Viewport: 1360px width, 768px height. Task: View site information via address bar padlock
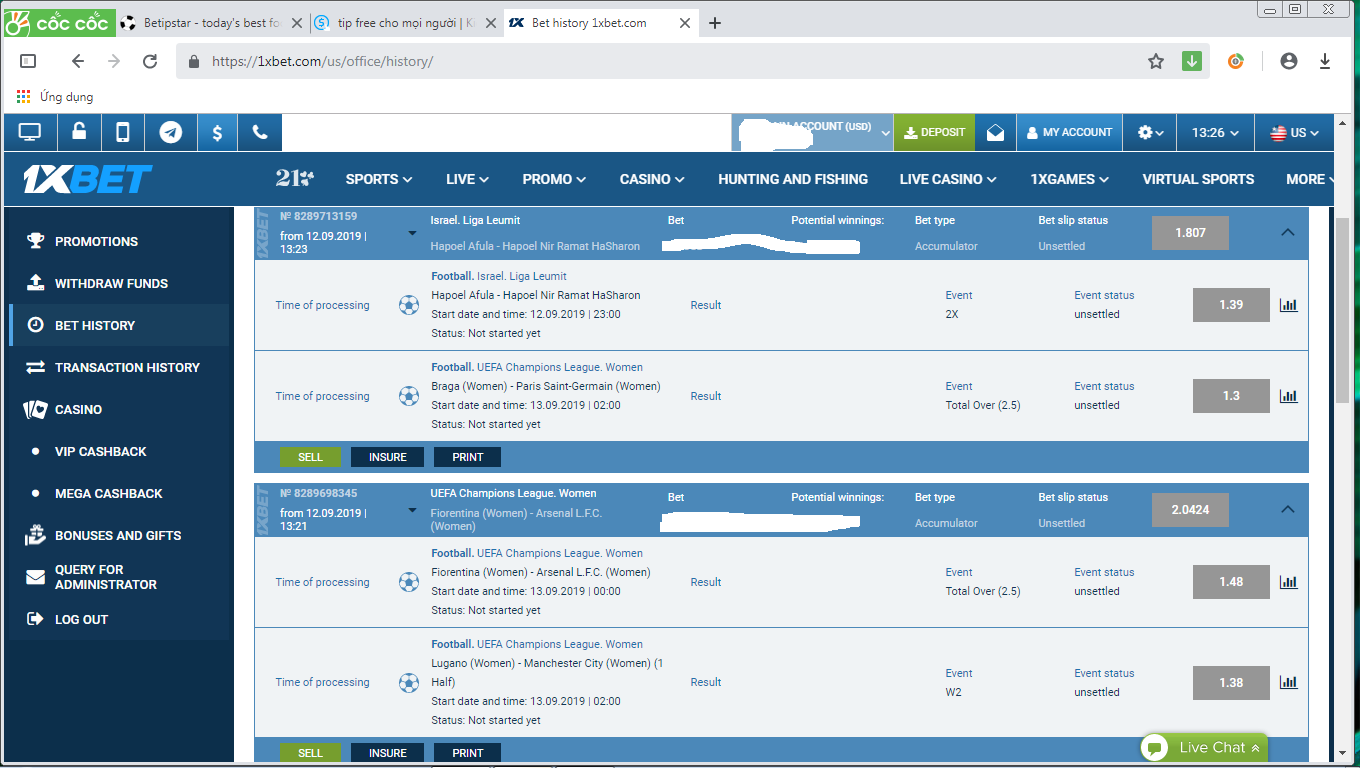coord(195,61)
